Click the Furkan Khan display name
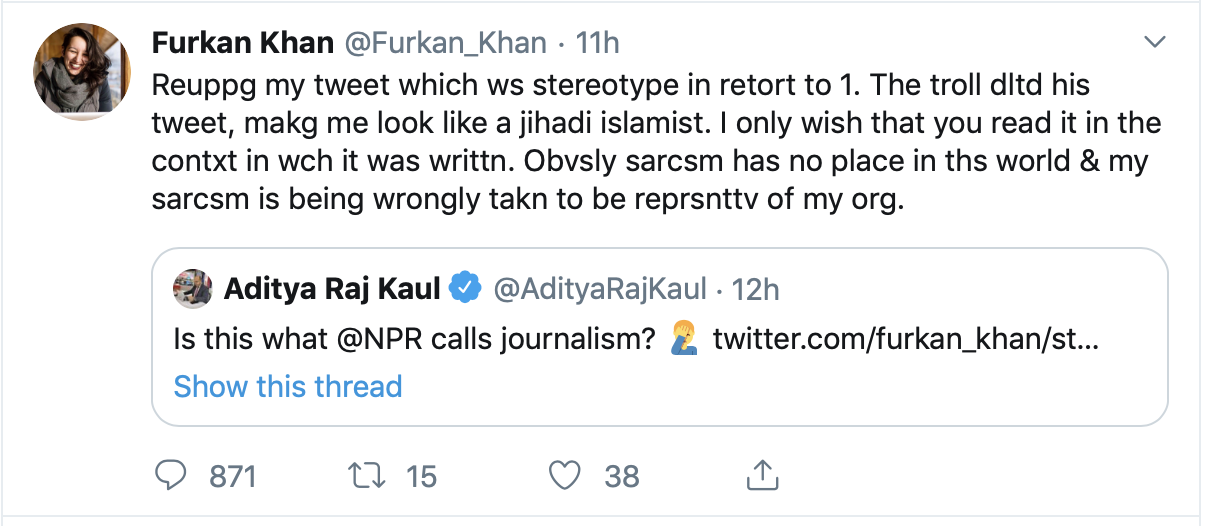 pos(243,43)
